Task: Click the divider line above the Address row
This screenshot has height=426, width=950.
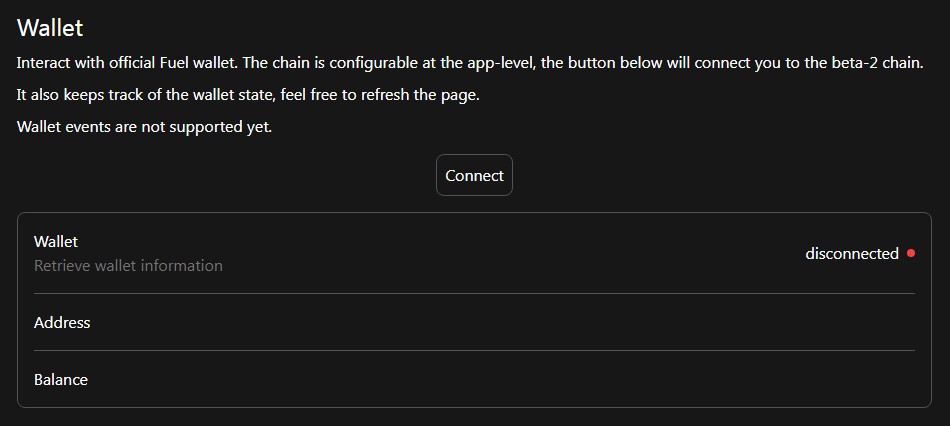Action: click(474, 294)
